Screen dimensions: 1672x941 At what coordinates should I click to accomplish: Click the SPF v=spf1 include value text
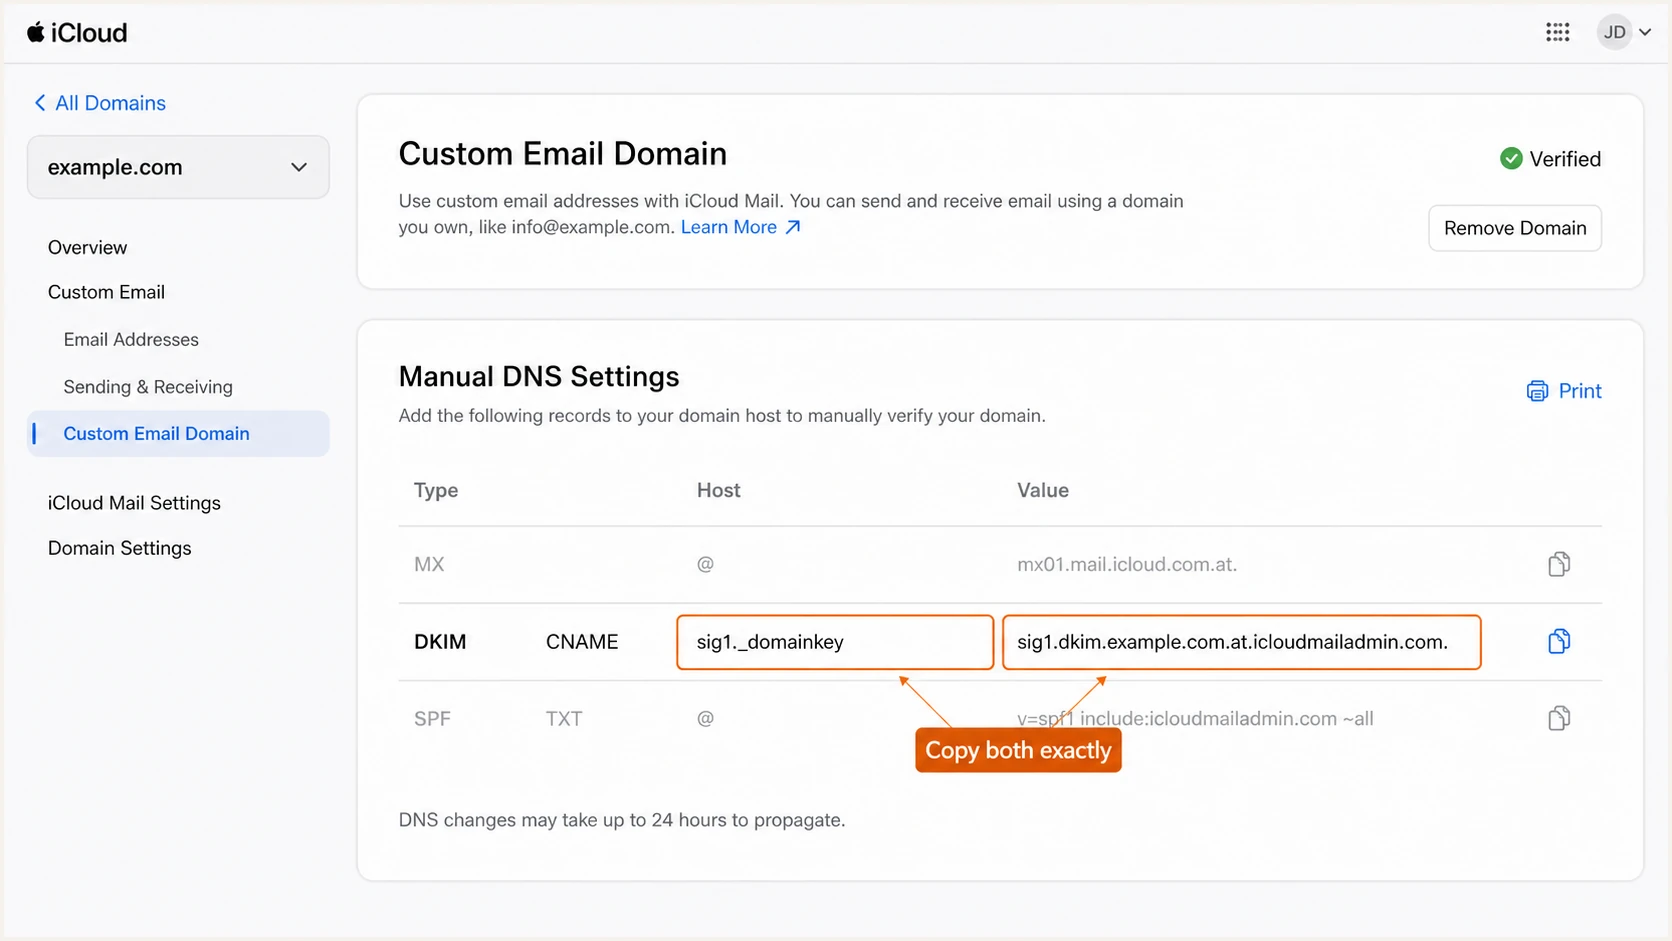click(x=1195, y=718)
